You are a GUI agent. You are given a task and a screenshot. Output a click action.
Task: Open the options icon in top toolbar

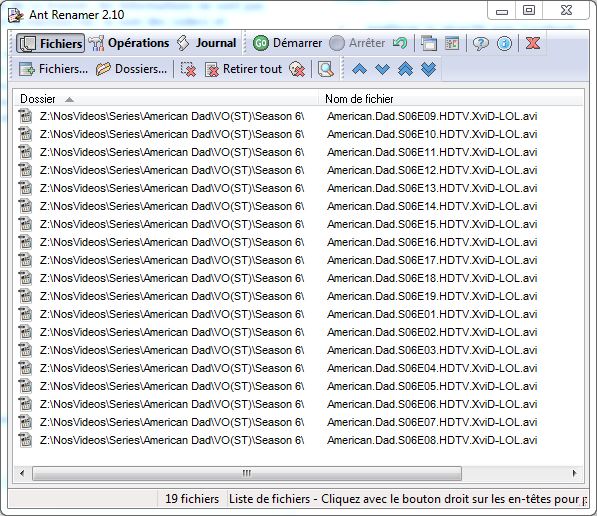[452, 43]
